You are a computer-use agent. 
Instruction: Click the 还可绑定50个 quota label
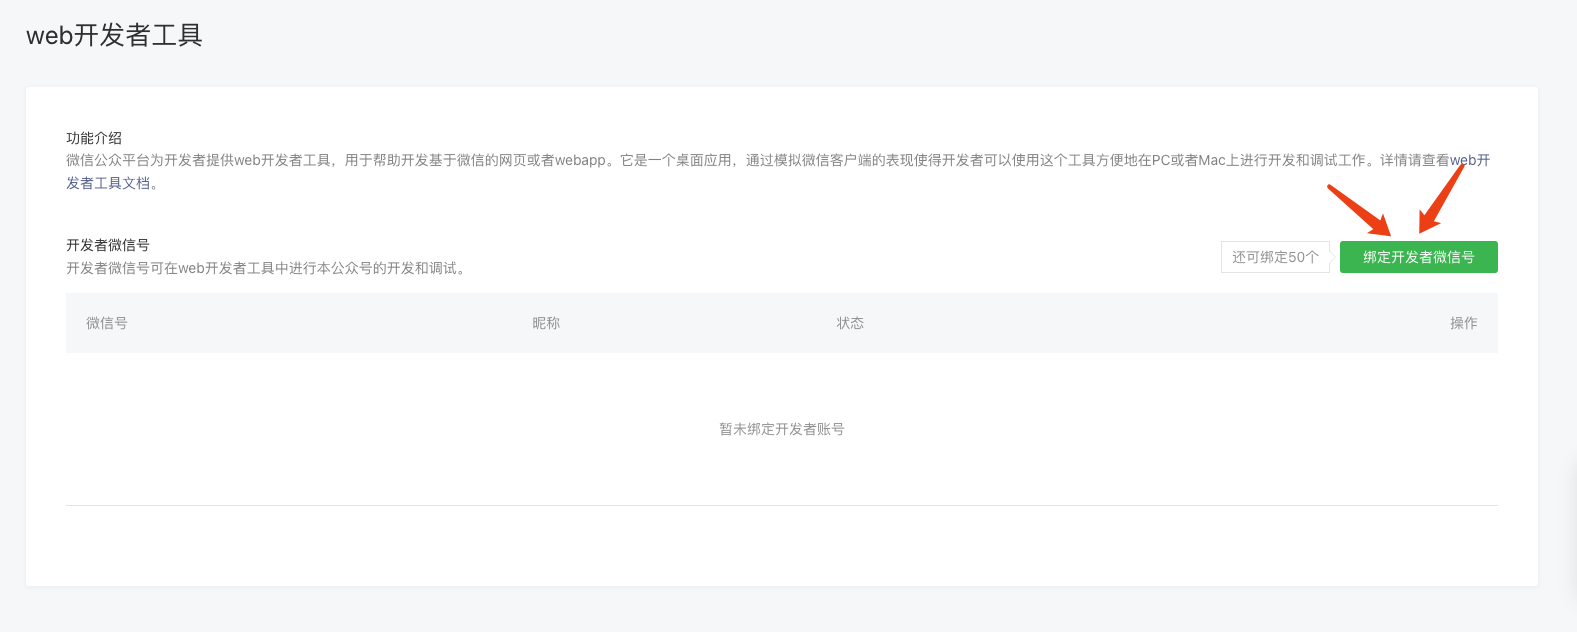pos(1275,257)
